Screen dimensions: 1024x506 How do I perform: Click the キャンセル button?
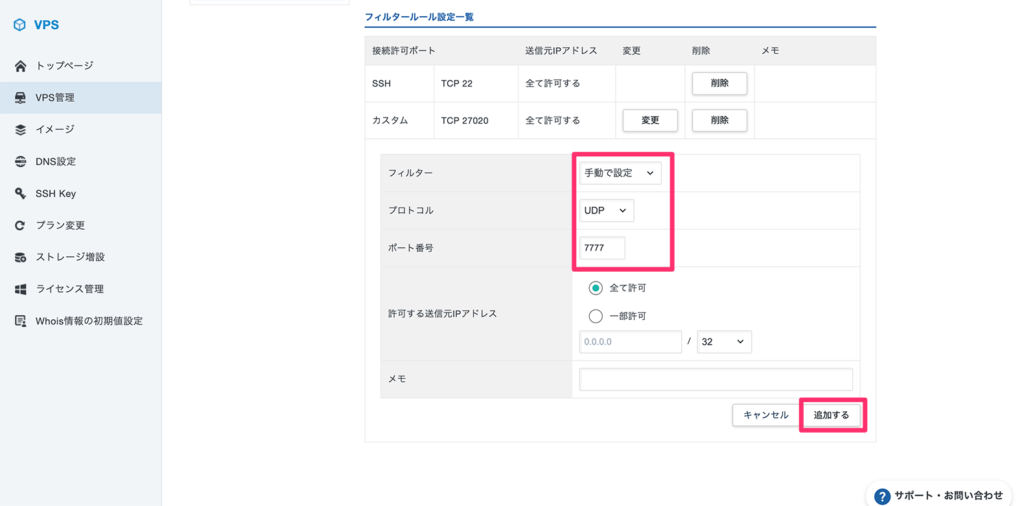pos(766,415)
